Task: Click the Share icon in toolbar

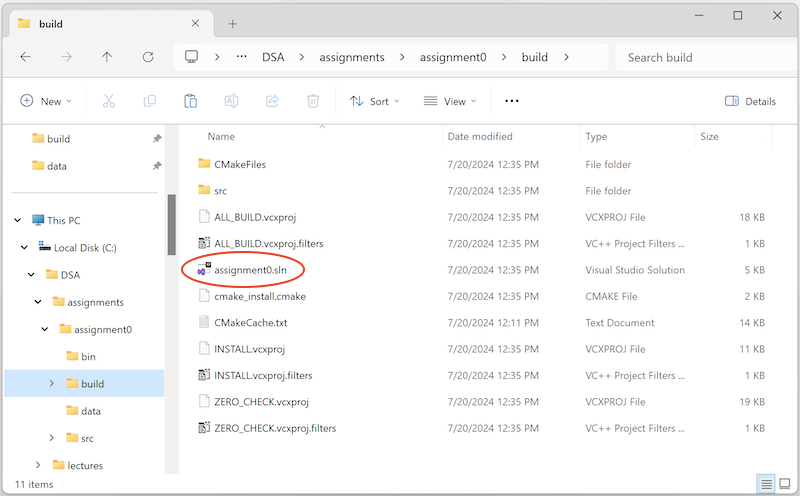Action: pyautogui.click(x=272, y=101)
